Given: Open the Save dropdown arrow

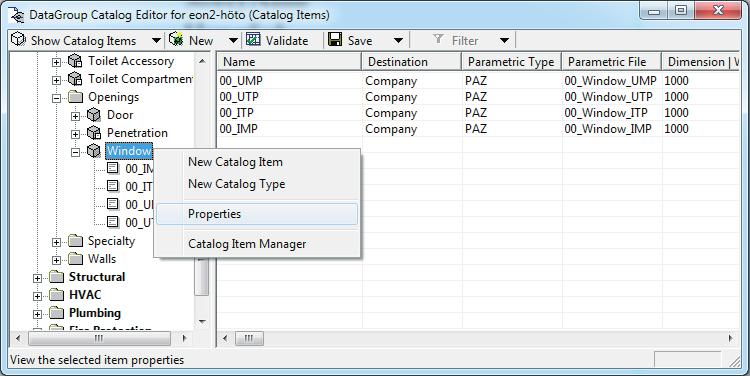Looking at the screenshot, I should (x=398, y=41).
